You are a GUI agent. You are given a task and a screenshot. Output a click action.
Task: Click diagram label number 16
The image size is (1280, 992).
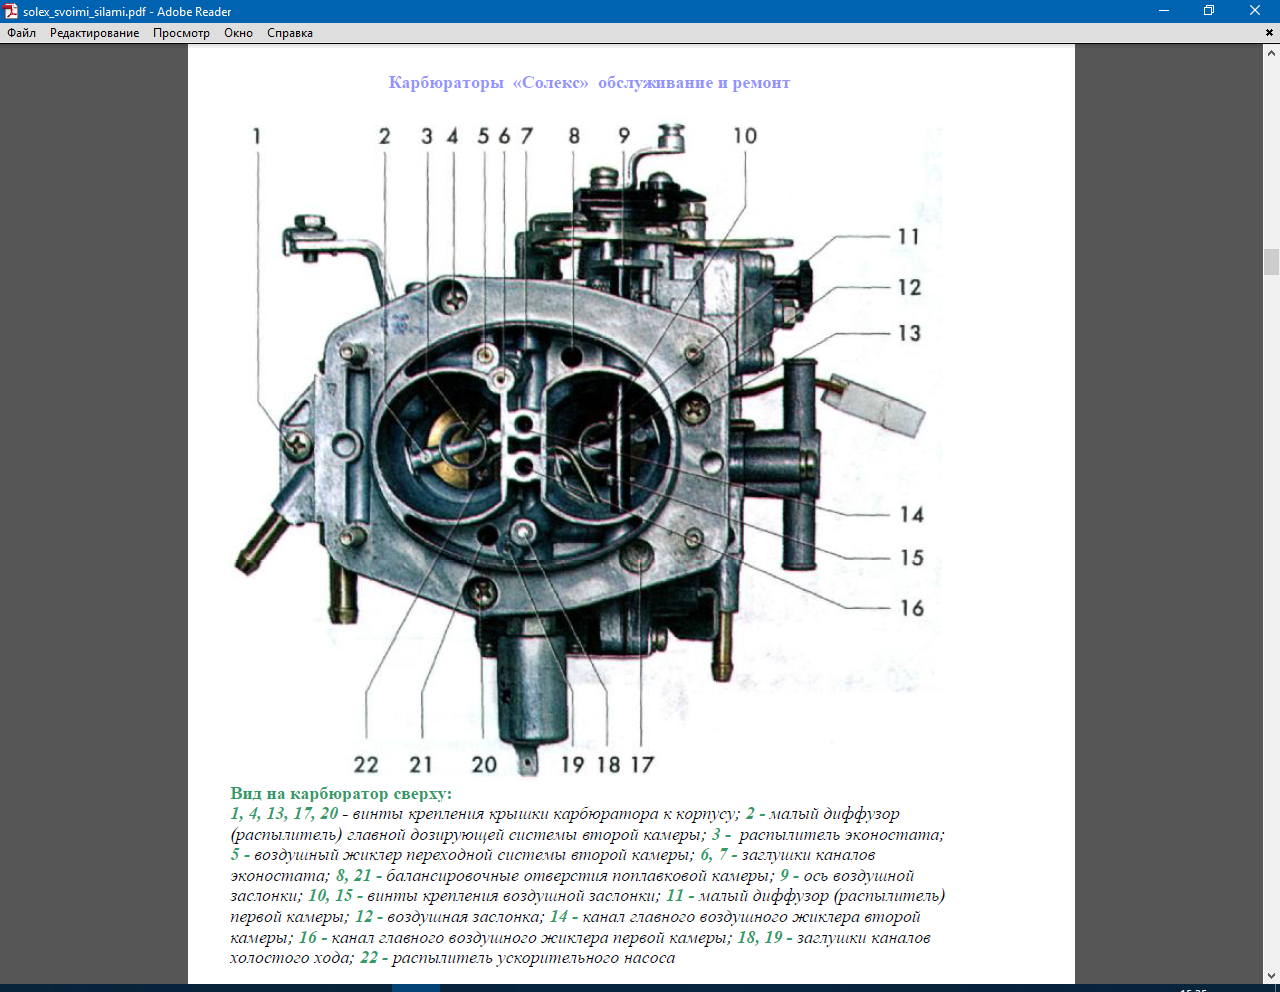[911, 608]
